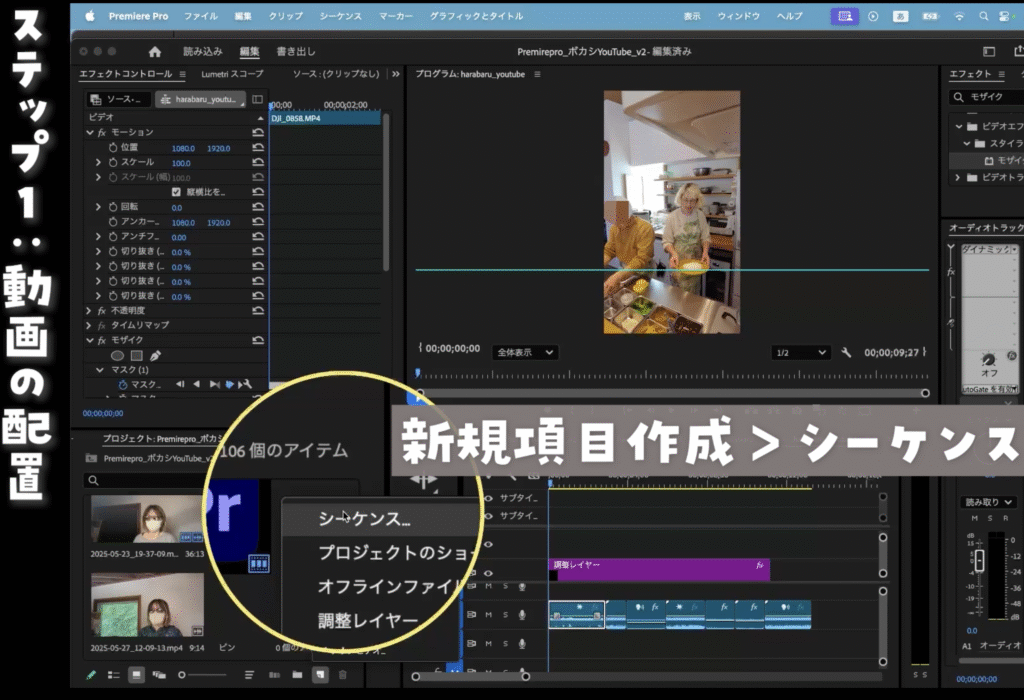The height and width of the screenshot is (700, 1024).
Task: Hide the upper サブタイ subtitle track
Action: tap(488, 498)
